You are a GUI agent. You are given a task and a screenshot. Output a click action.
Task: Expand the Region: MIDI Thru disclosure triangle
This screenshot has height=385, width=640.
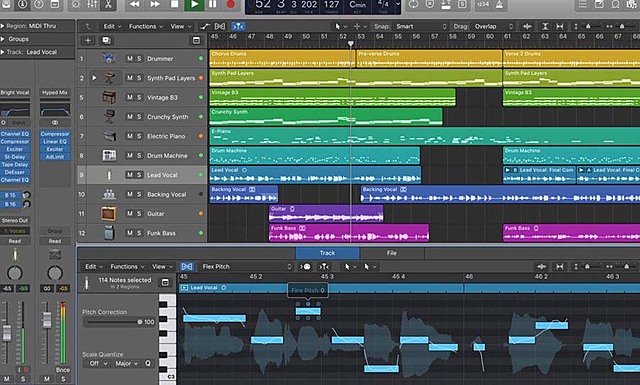click(x=2, y=26)
